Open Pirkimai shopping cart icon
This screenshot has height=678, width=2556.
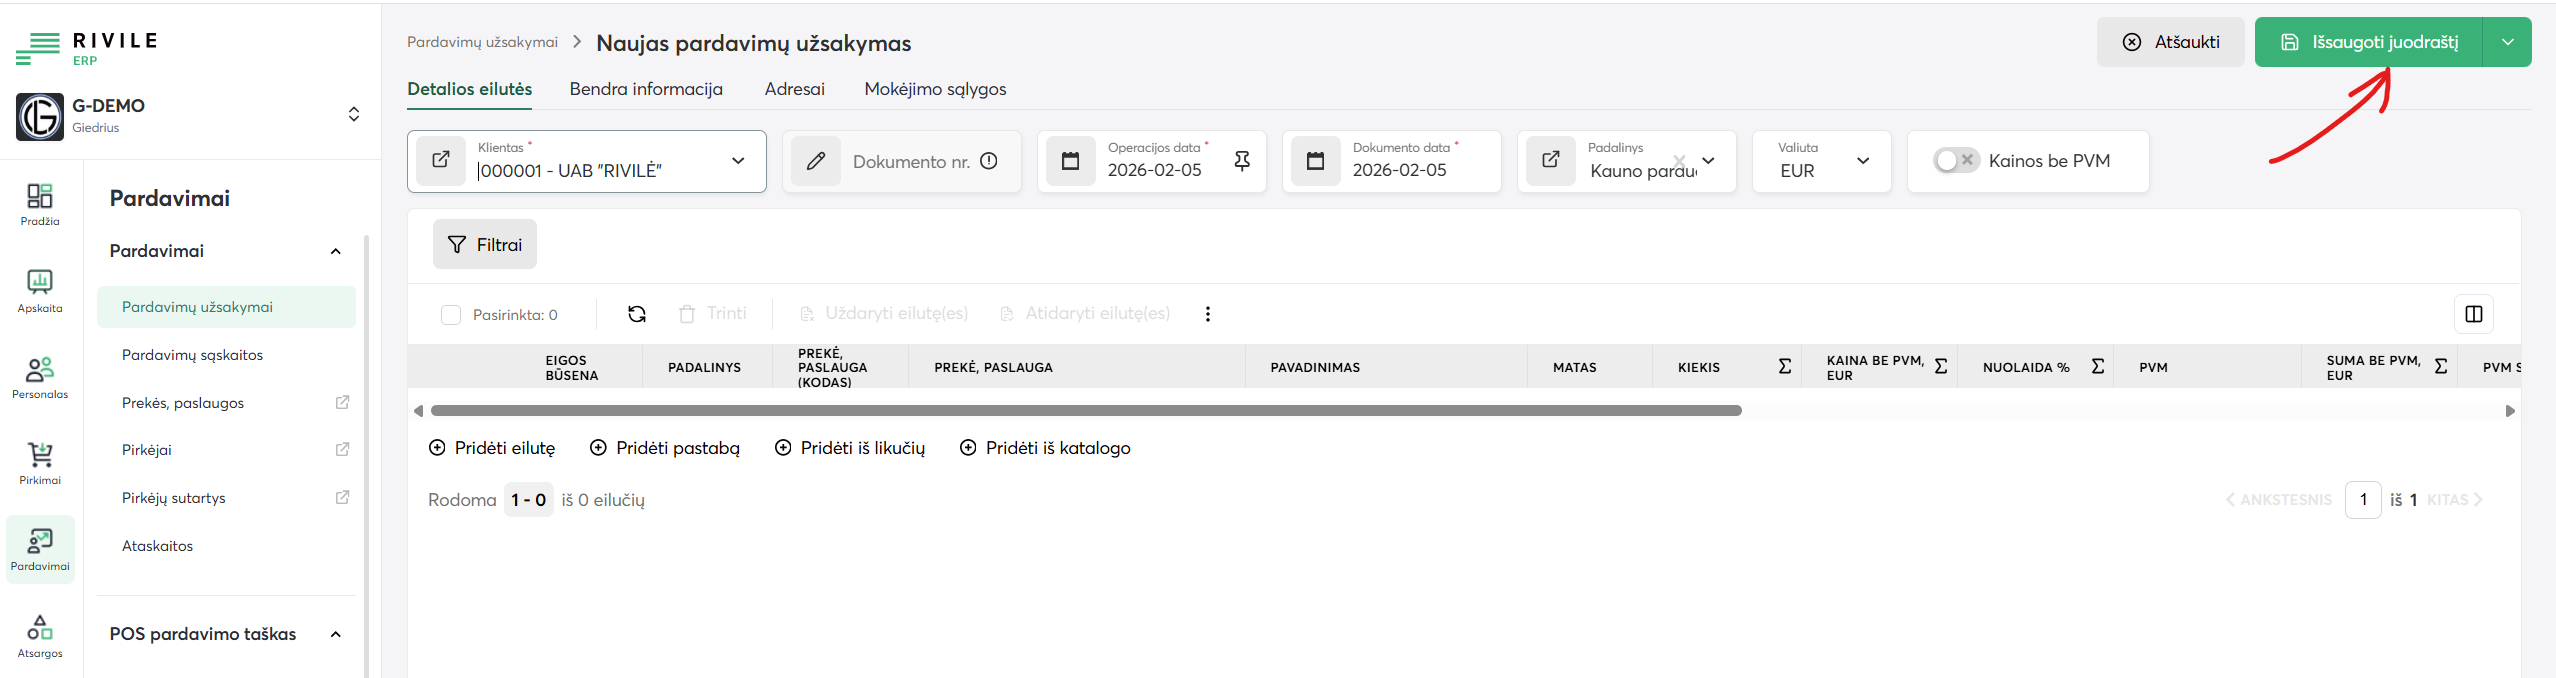tap(40, 463)
